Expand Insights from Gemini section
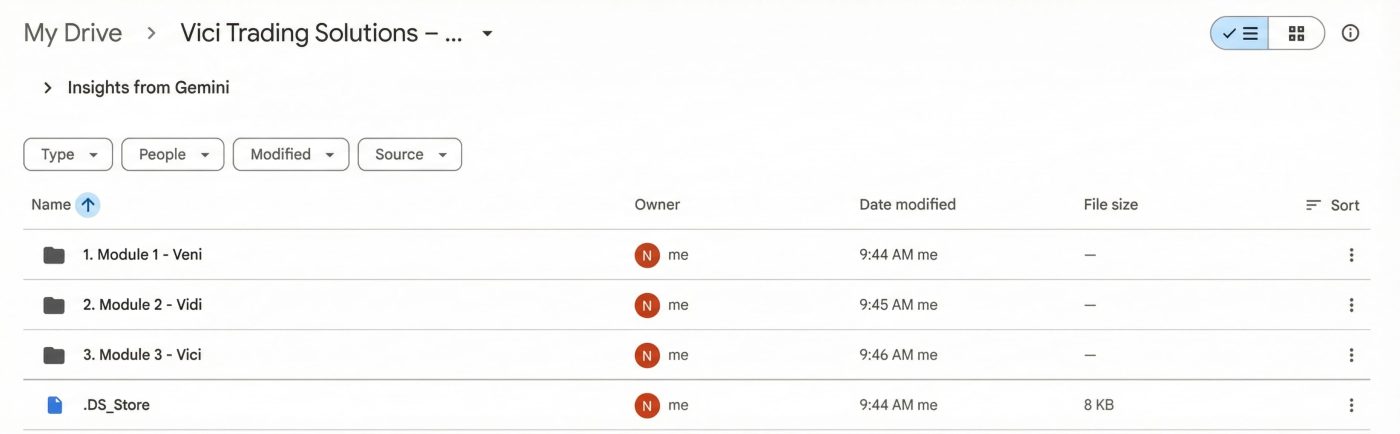 tap(47, 88)
